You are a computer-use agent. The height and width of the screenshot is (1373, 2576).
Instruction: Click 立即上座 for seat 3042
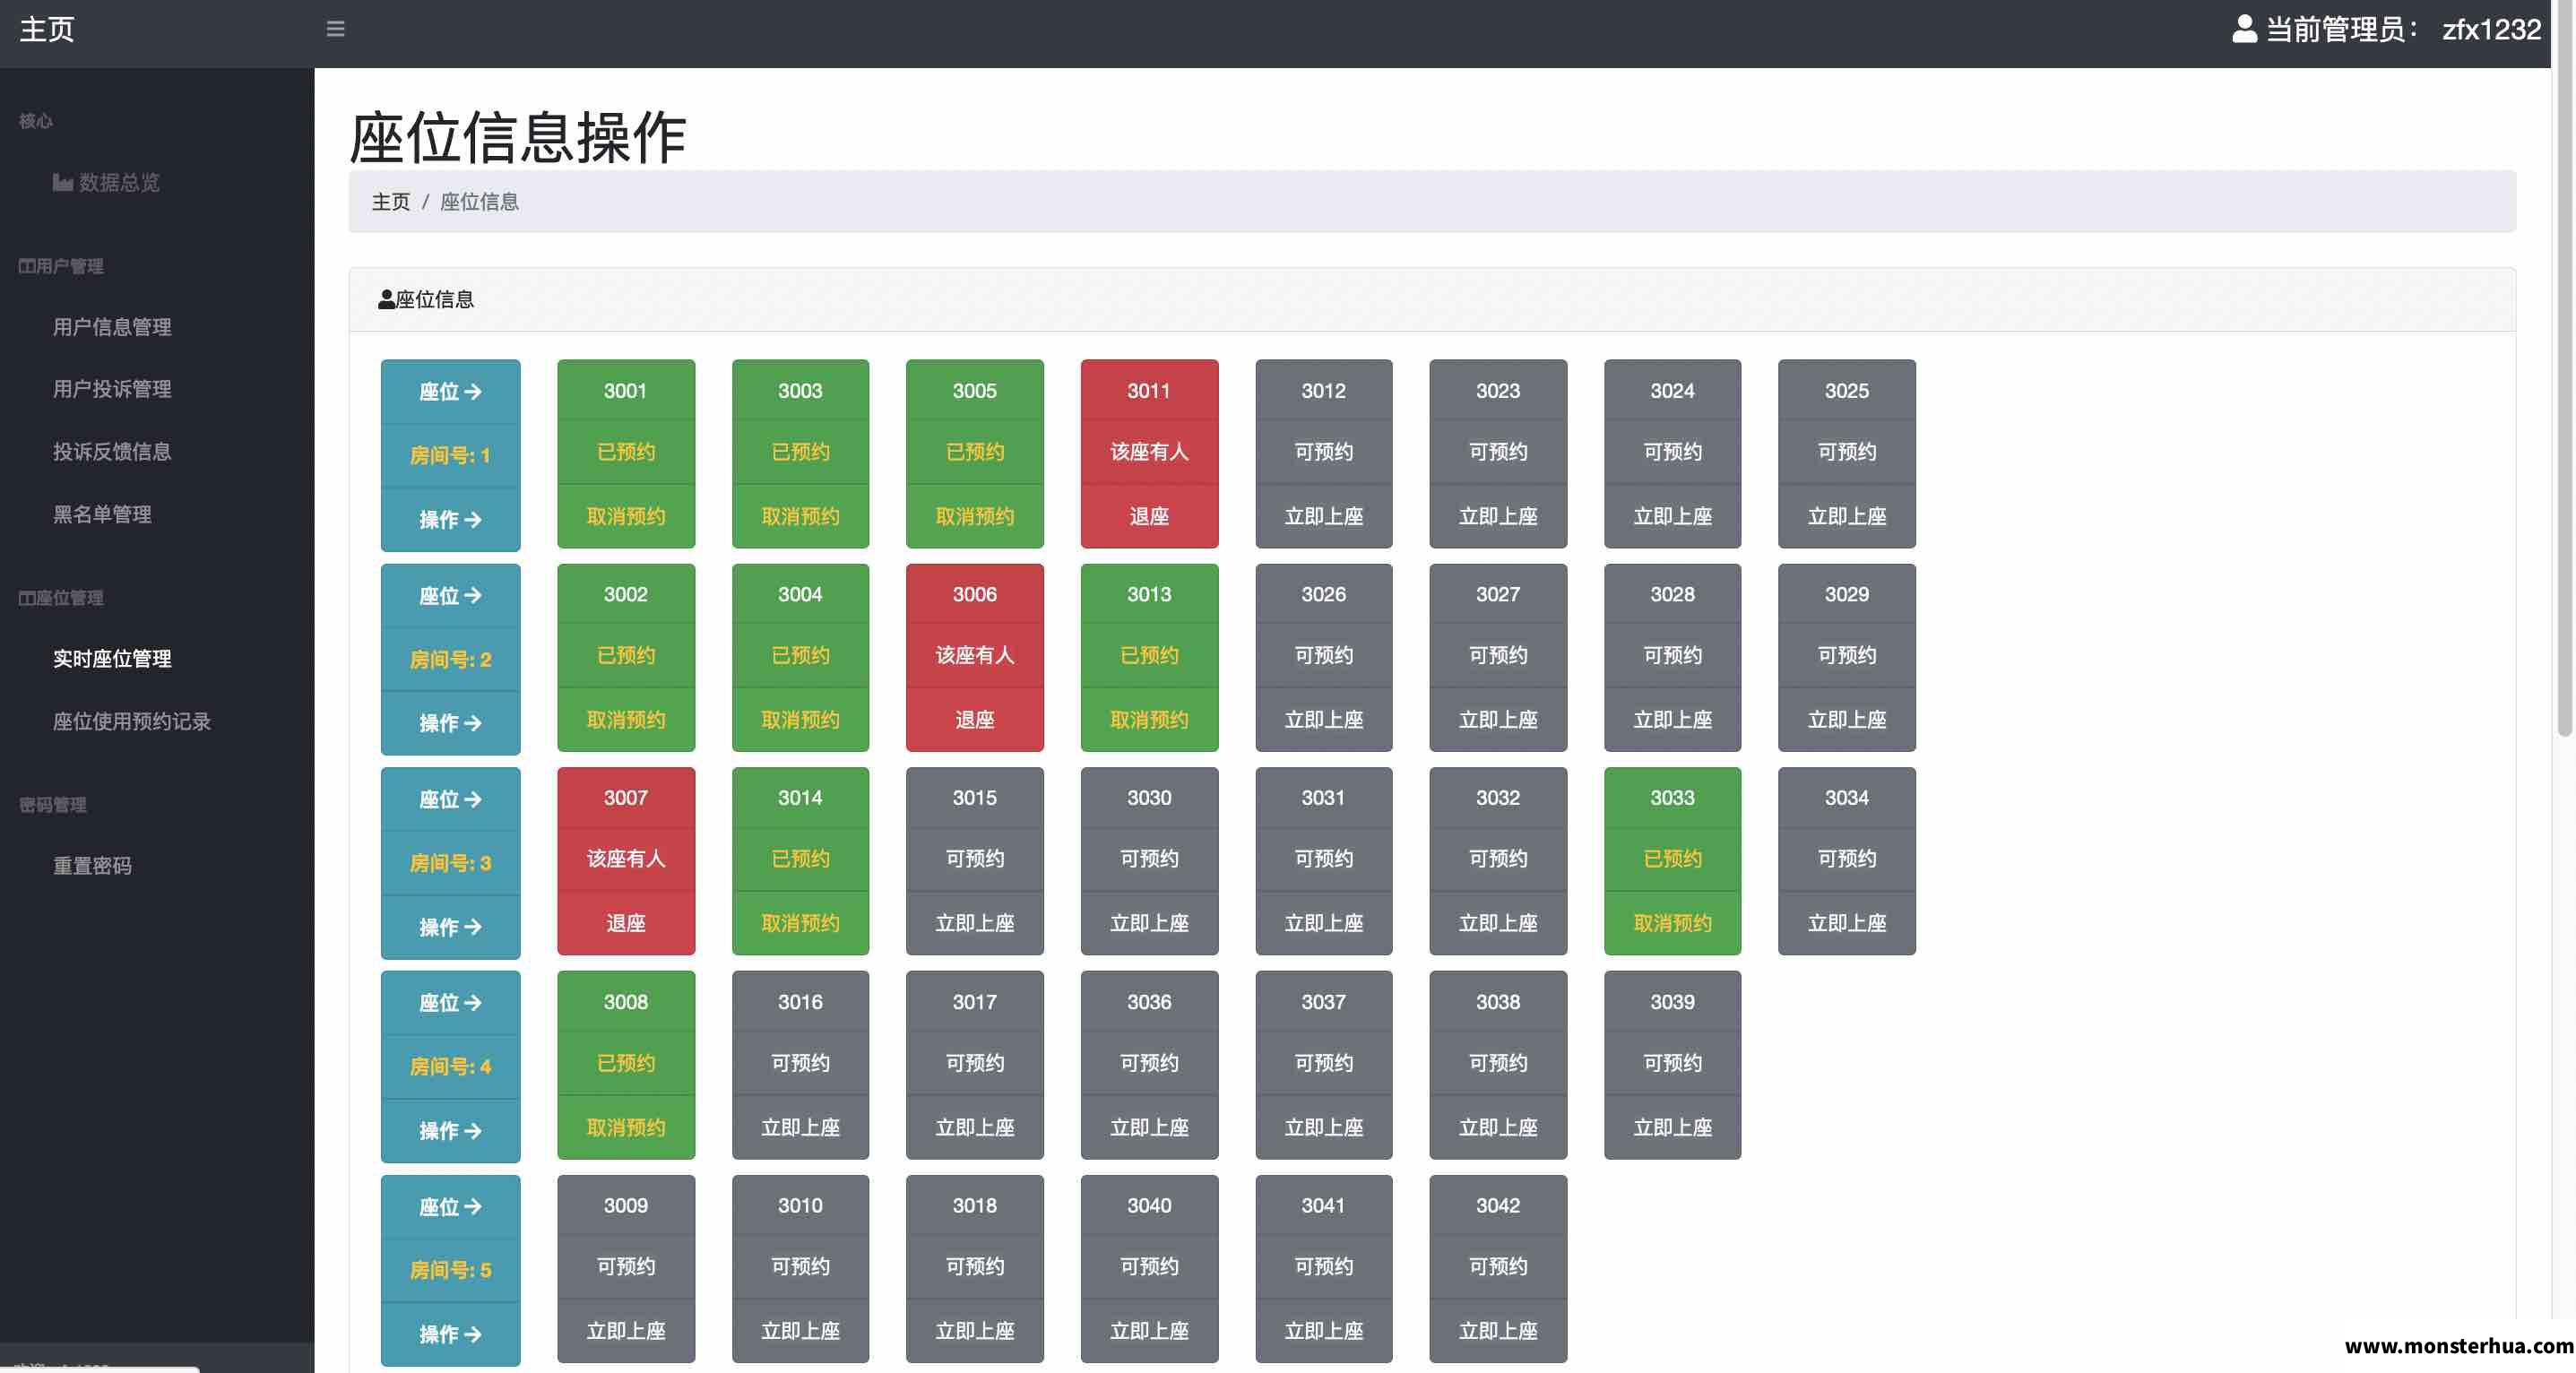[x=1498, y=1332]
